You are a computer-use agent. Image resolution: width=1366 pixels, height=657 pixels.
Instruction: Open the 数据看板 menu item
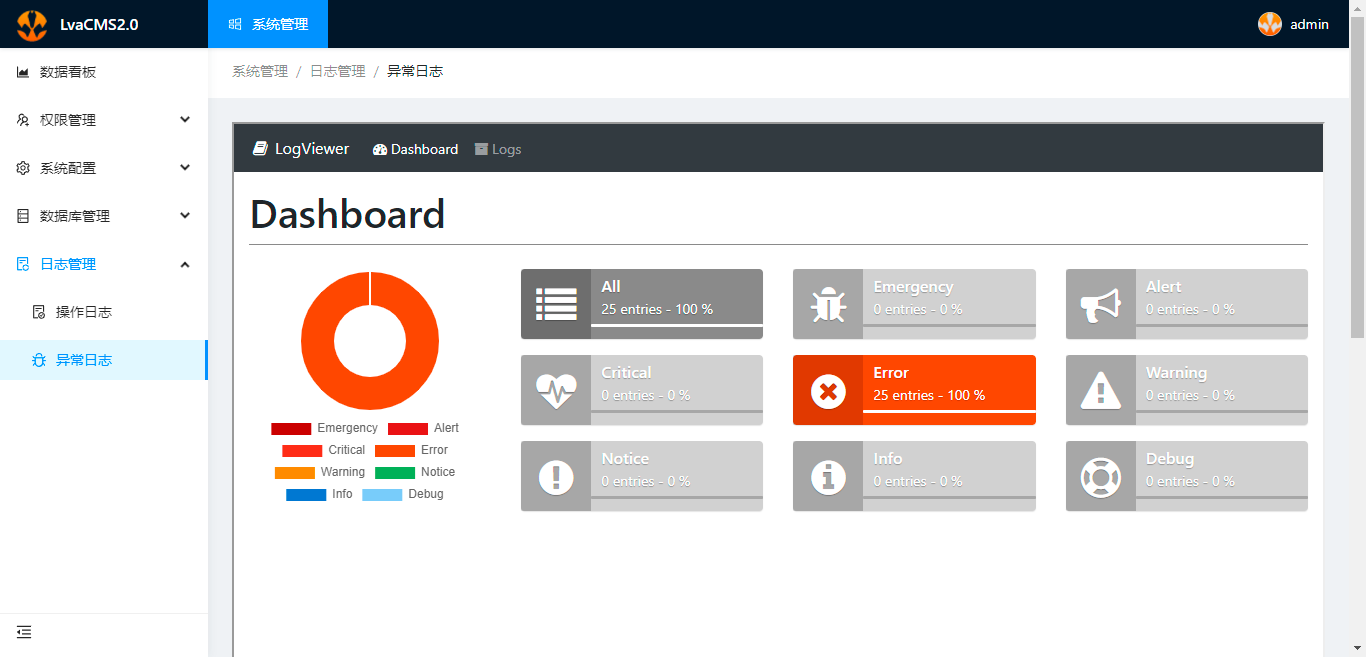pos(104,72)
